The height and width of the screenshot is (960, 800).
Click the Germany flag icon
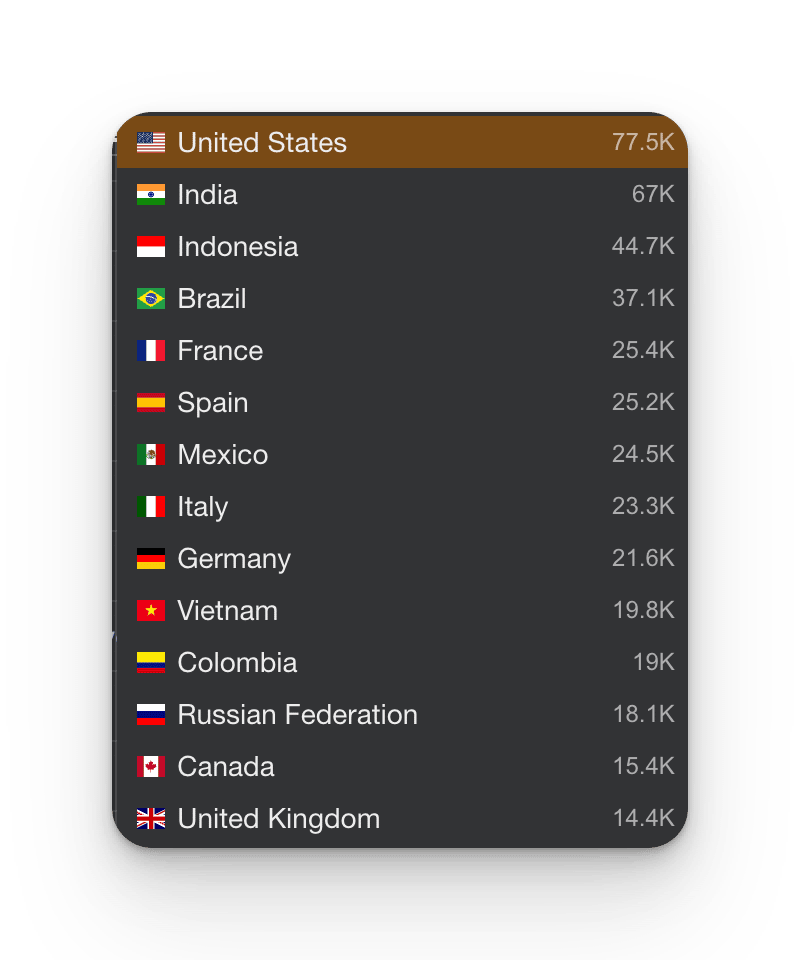(x=151, y=559)
